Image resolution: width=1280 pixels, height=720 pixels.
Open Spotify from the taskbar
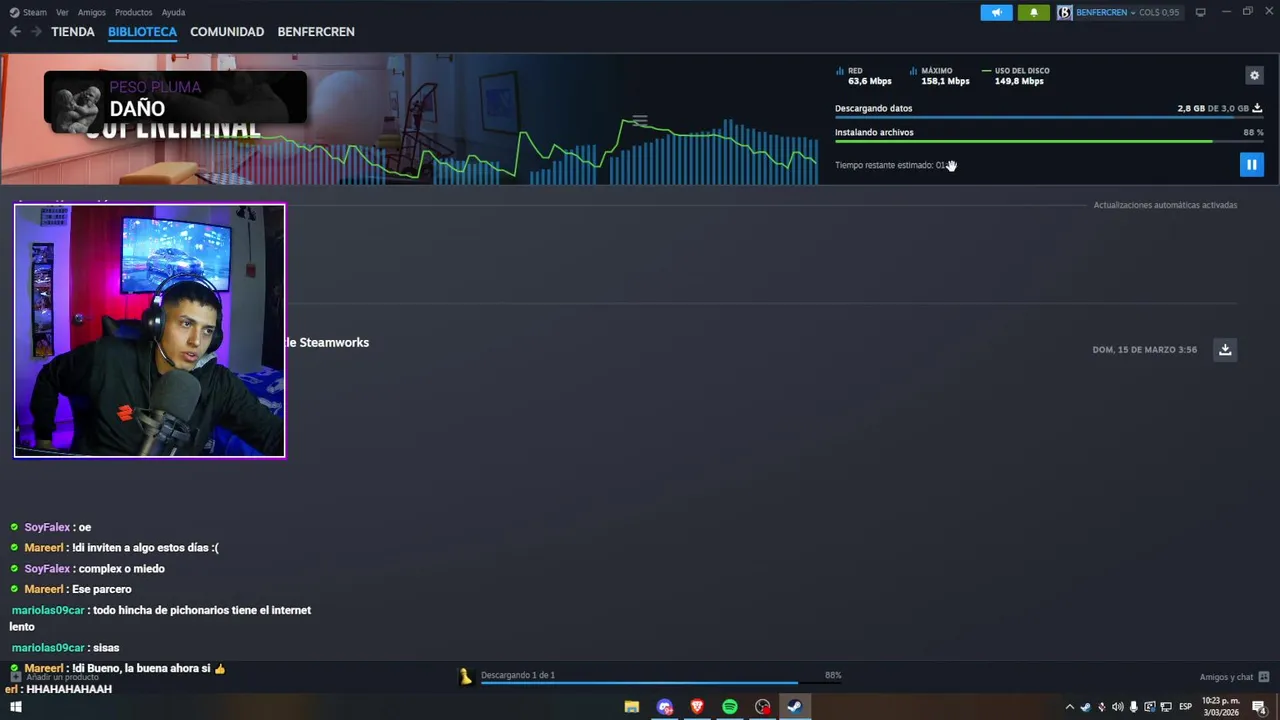click(730, 707)
